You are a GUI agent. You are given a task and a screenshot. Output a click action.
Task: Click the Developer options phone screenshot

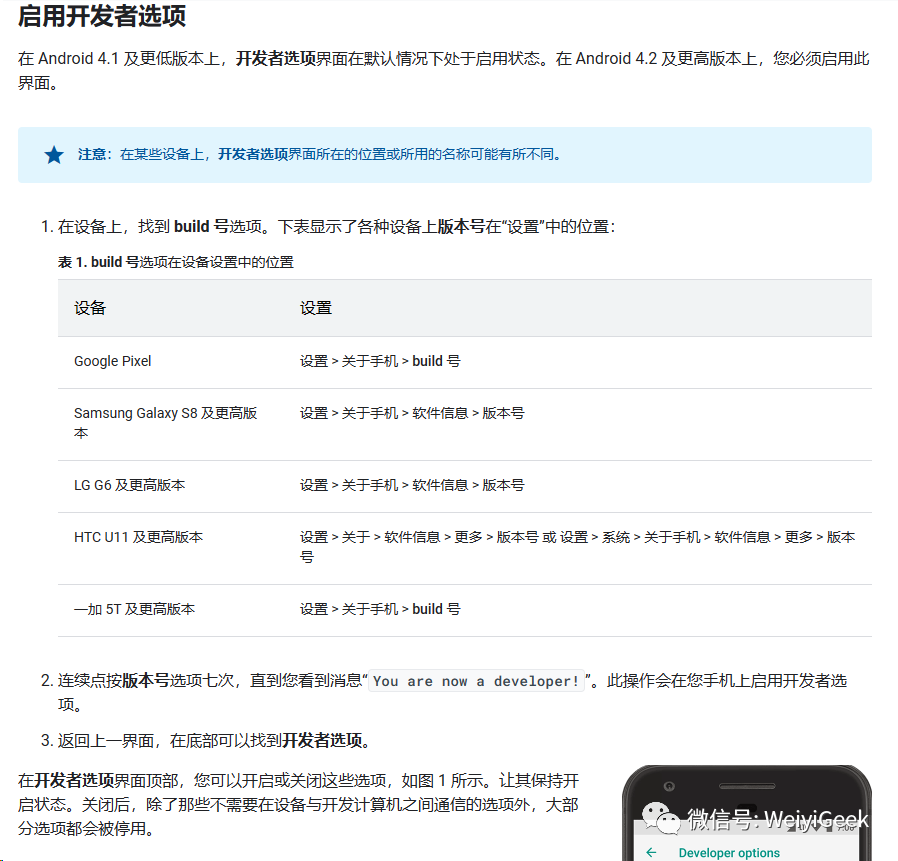747,813
